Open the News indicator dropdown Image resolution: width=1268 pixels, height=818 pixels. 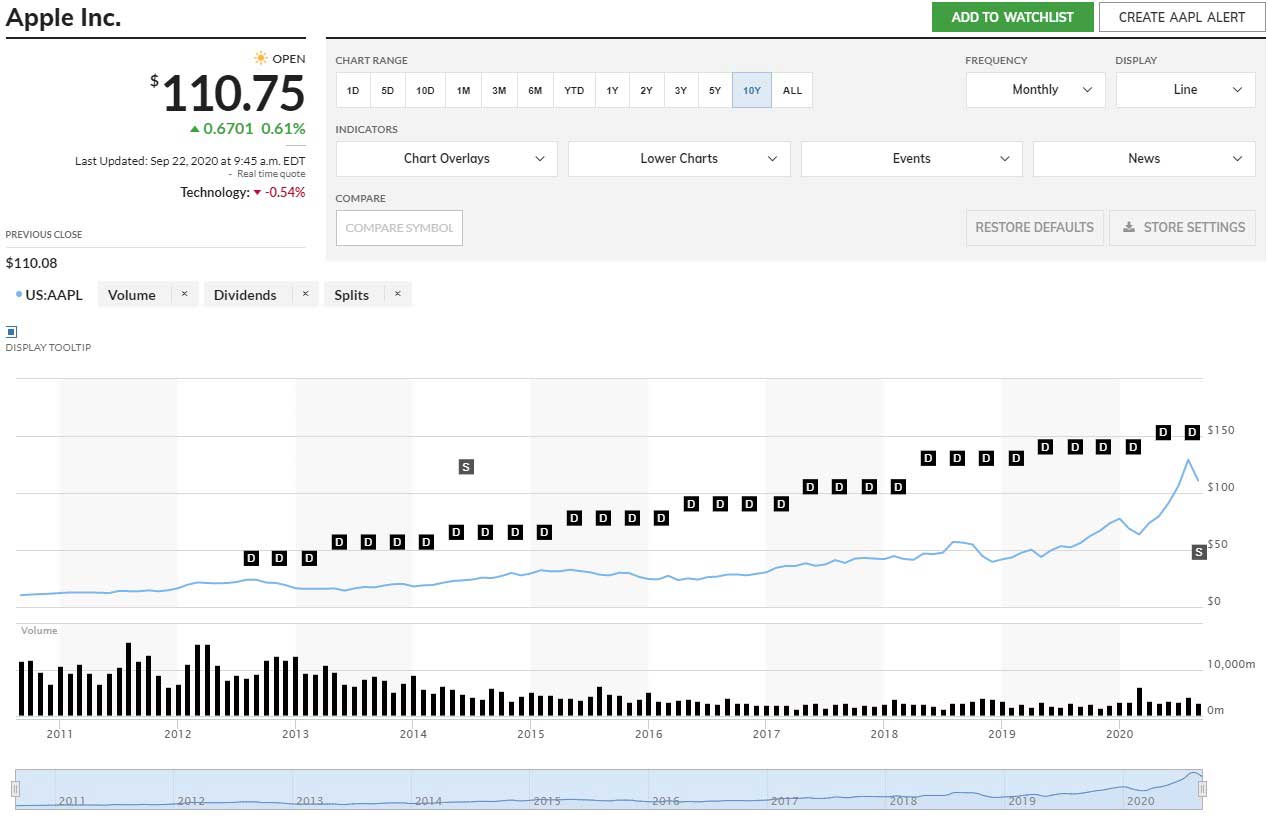pos(1143,159)
